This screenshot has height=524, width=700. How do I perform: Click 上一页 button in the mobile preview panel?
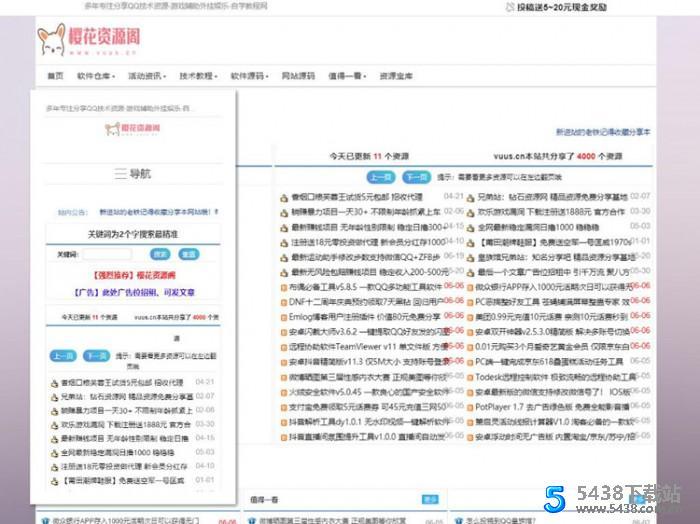pyautogui.click(x=63, y=356)
